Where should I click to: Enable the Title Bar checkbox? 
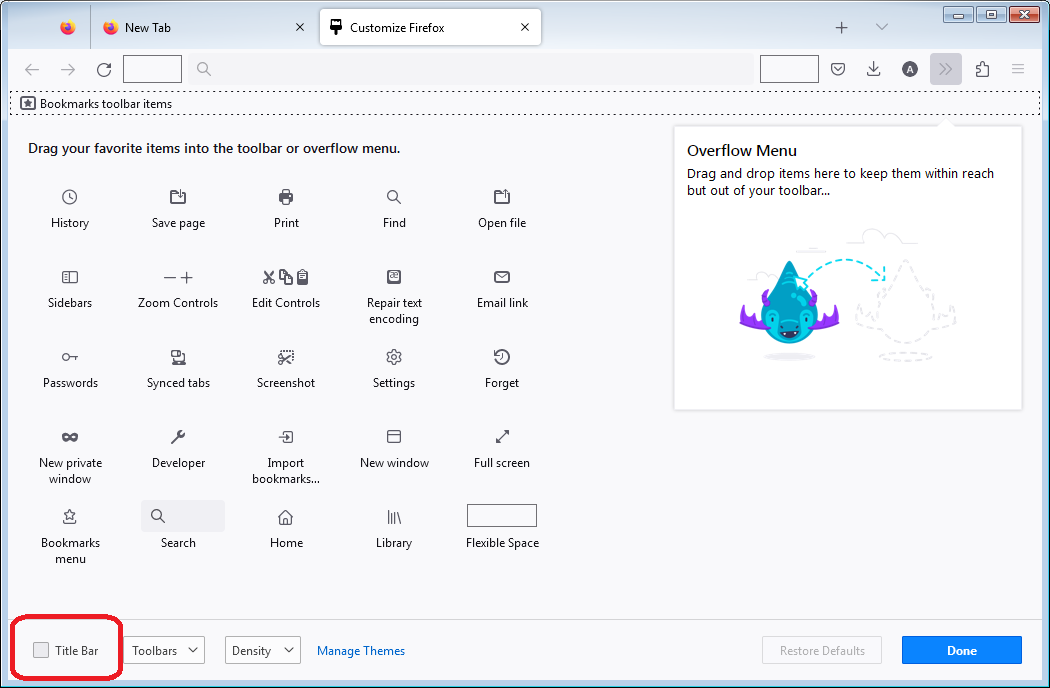[x=41, y=650]
